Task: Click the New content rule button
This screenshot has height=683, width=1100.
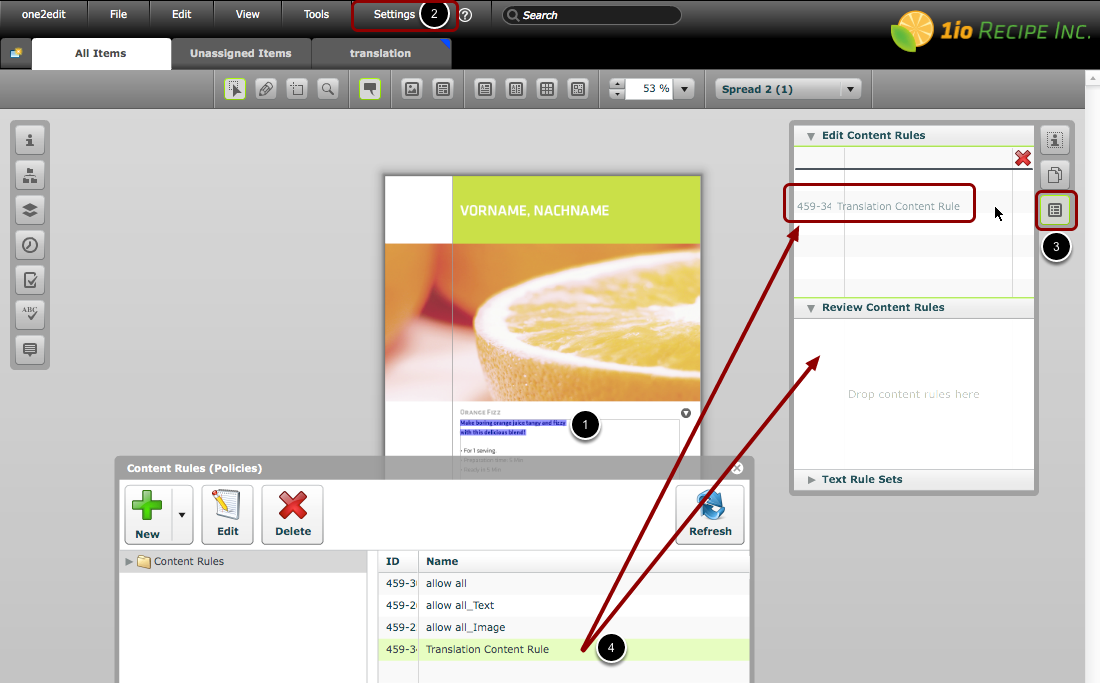Action: tap(147, 515)
